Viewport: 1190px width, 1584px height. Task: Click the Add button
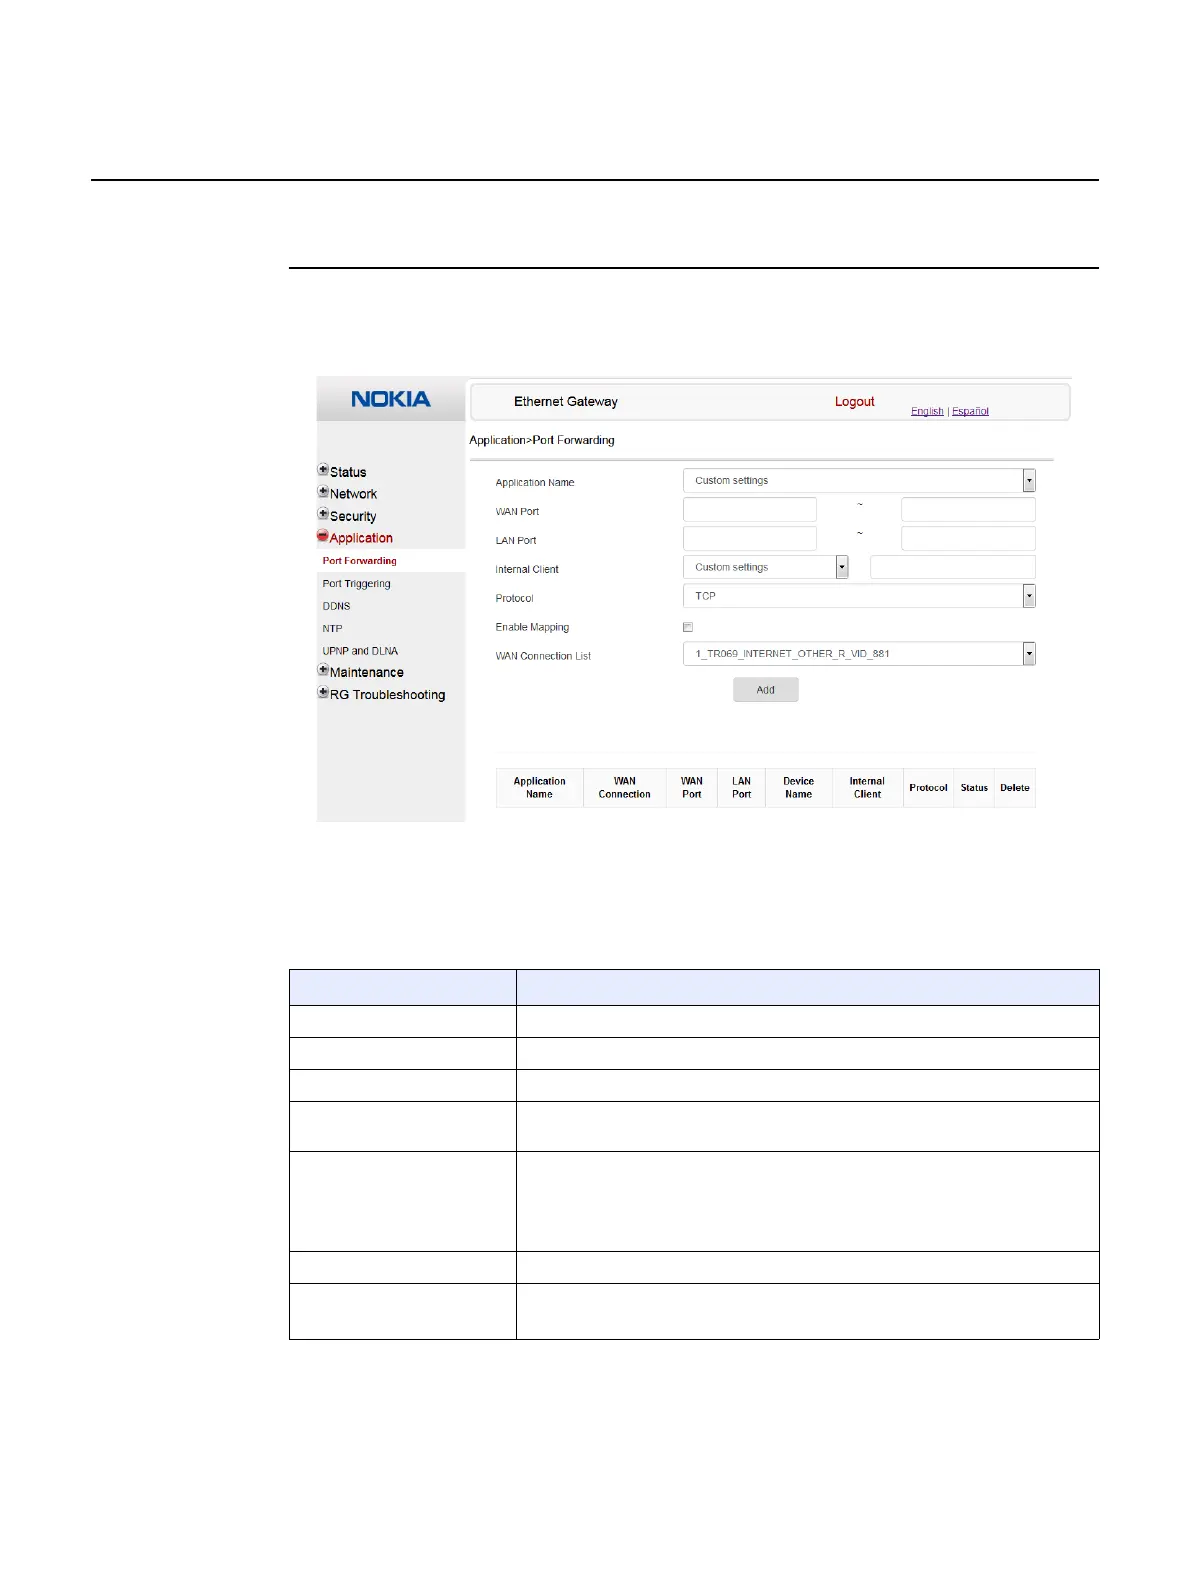tap(766, 690)
